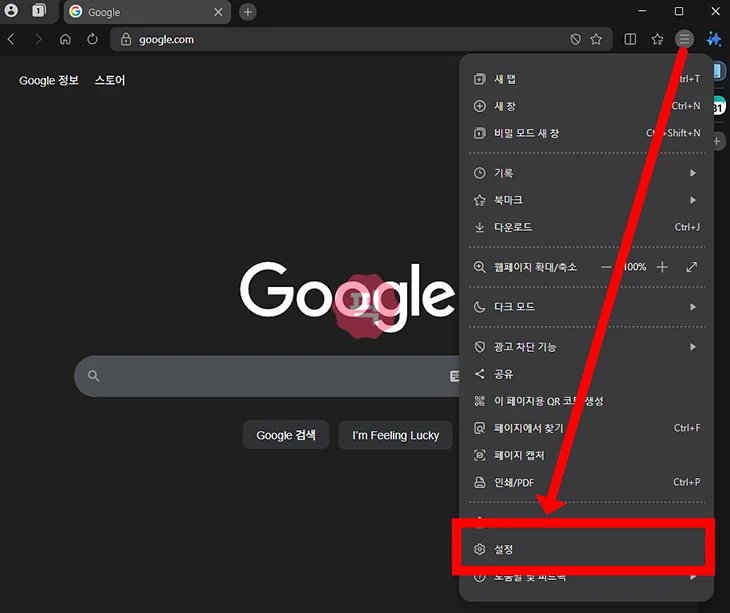Click the 100% zoom level value
Viewport: 730px width, 613px height.
point(635,267)
